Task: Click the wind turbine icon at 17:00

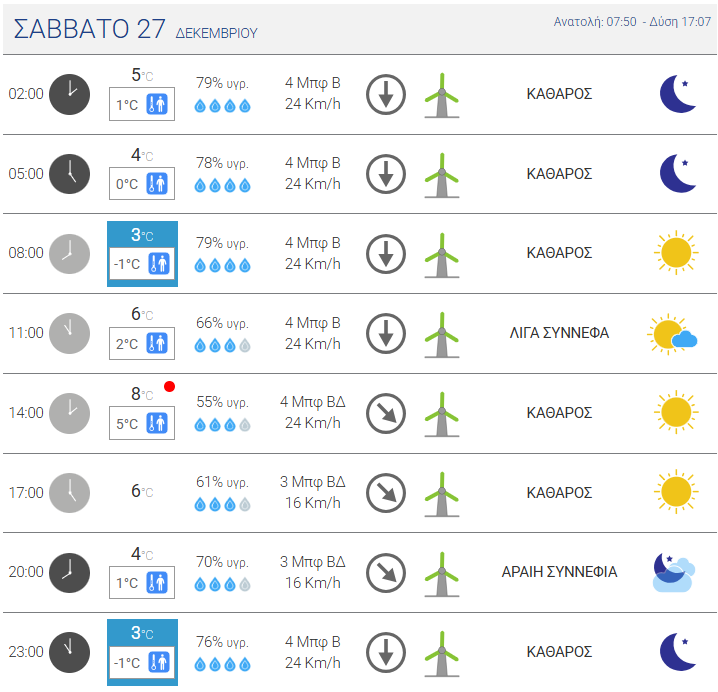Action: pos(441,494)
